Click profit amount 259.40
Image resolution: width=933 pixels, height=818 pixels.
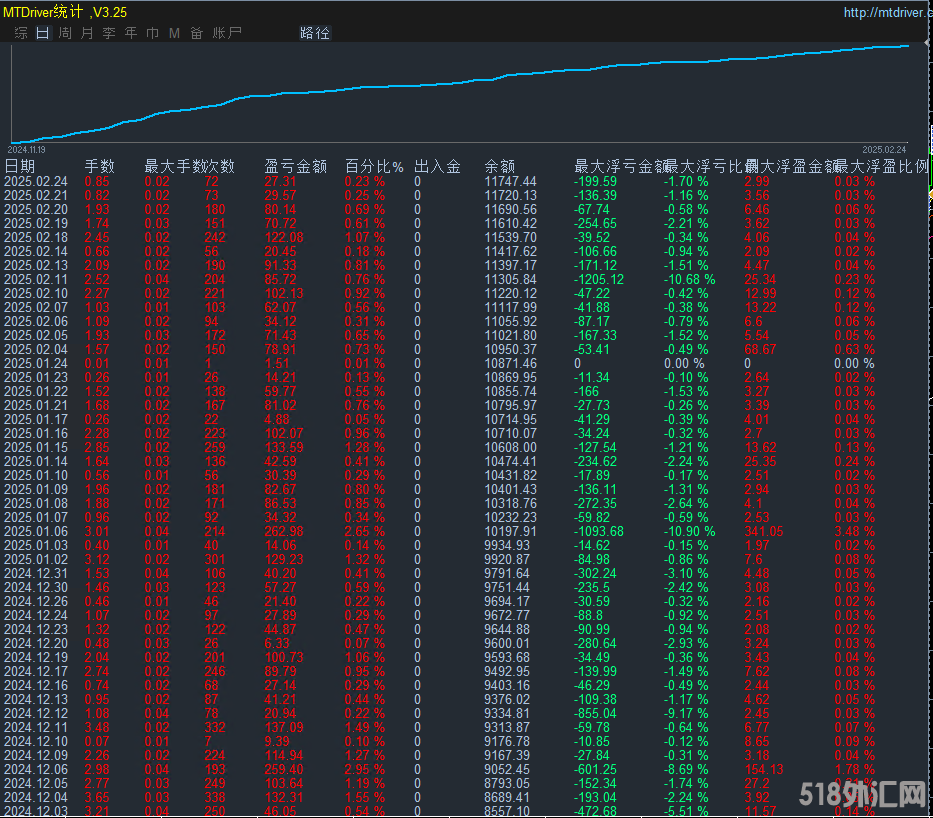tap(284, 769)
